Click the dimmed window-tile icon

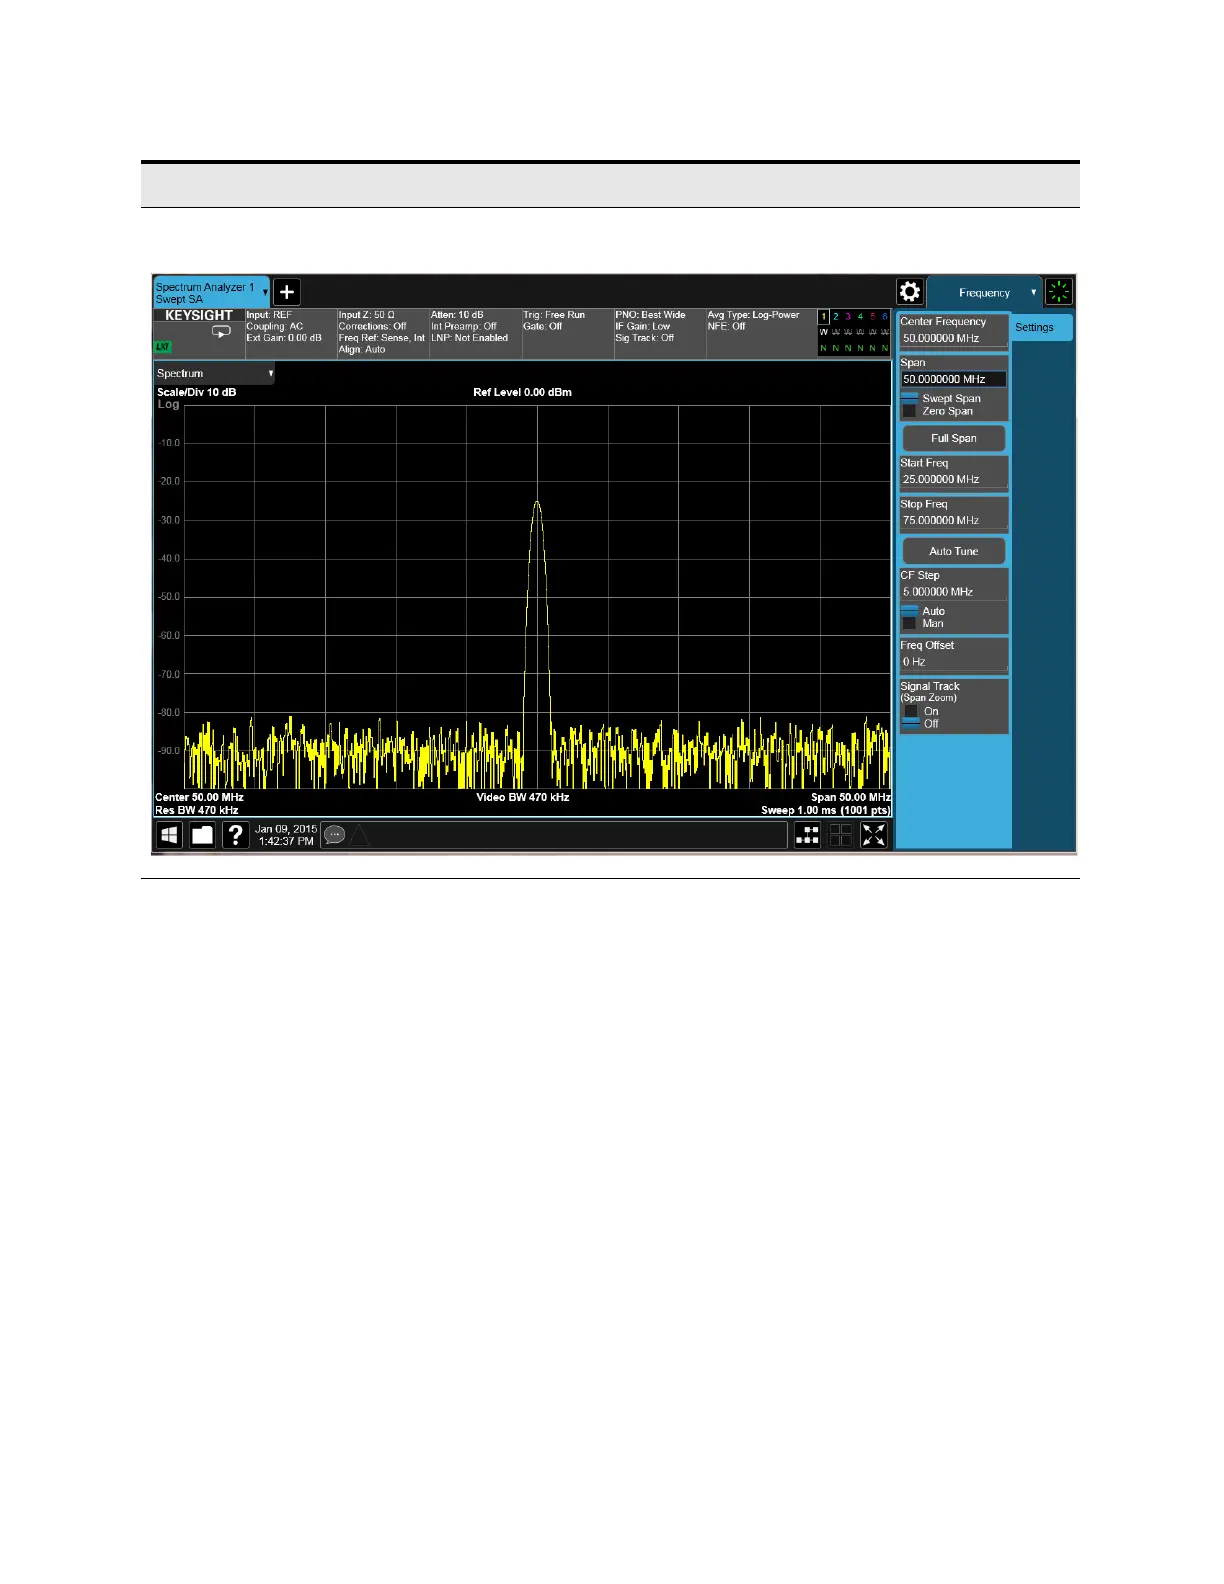click(840, 835)
